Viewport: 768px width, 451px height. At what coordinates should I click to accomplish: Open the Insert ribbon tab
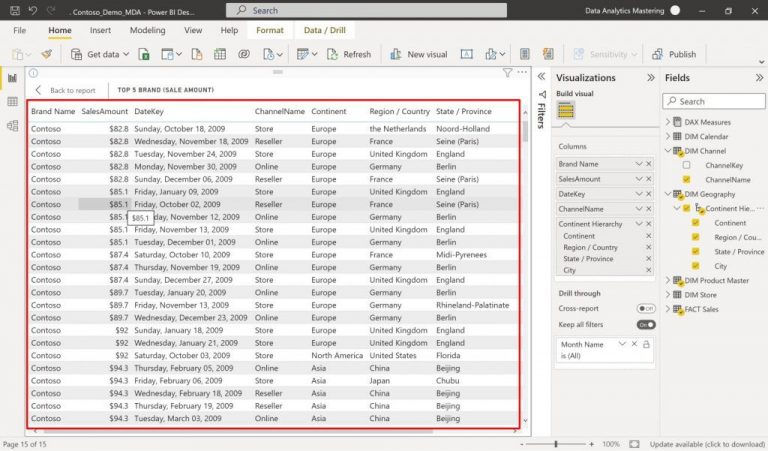100,30
